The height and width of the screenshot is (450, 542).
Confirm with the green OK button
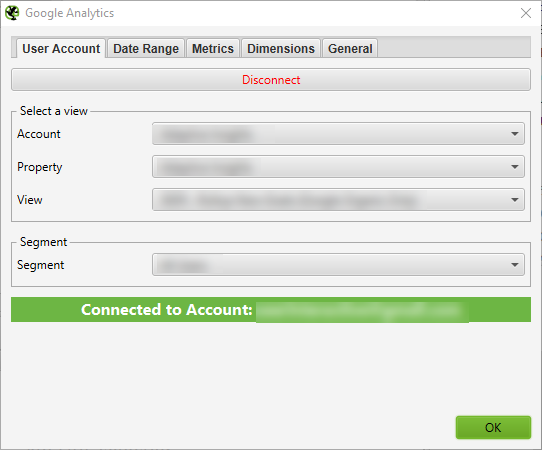(493, 428)
